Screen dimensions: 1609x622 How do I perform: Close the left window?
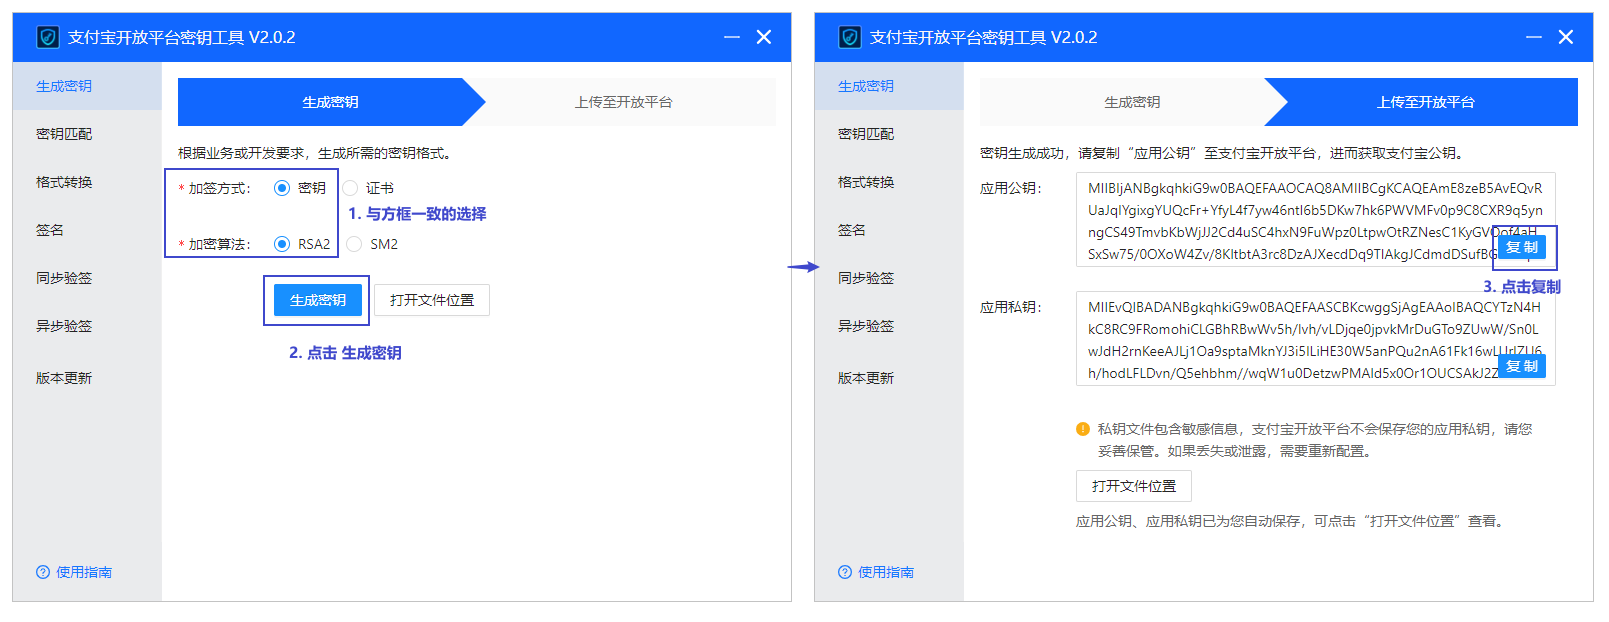coord(764,37)
